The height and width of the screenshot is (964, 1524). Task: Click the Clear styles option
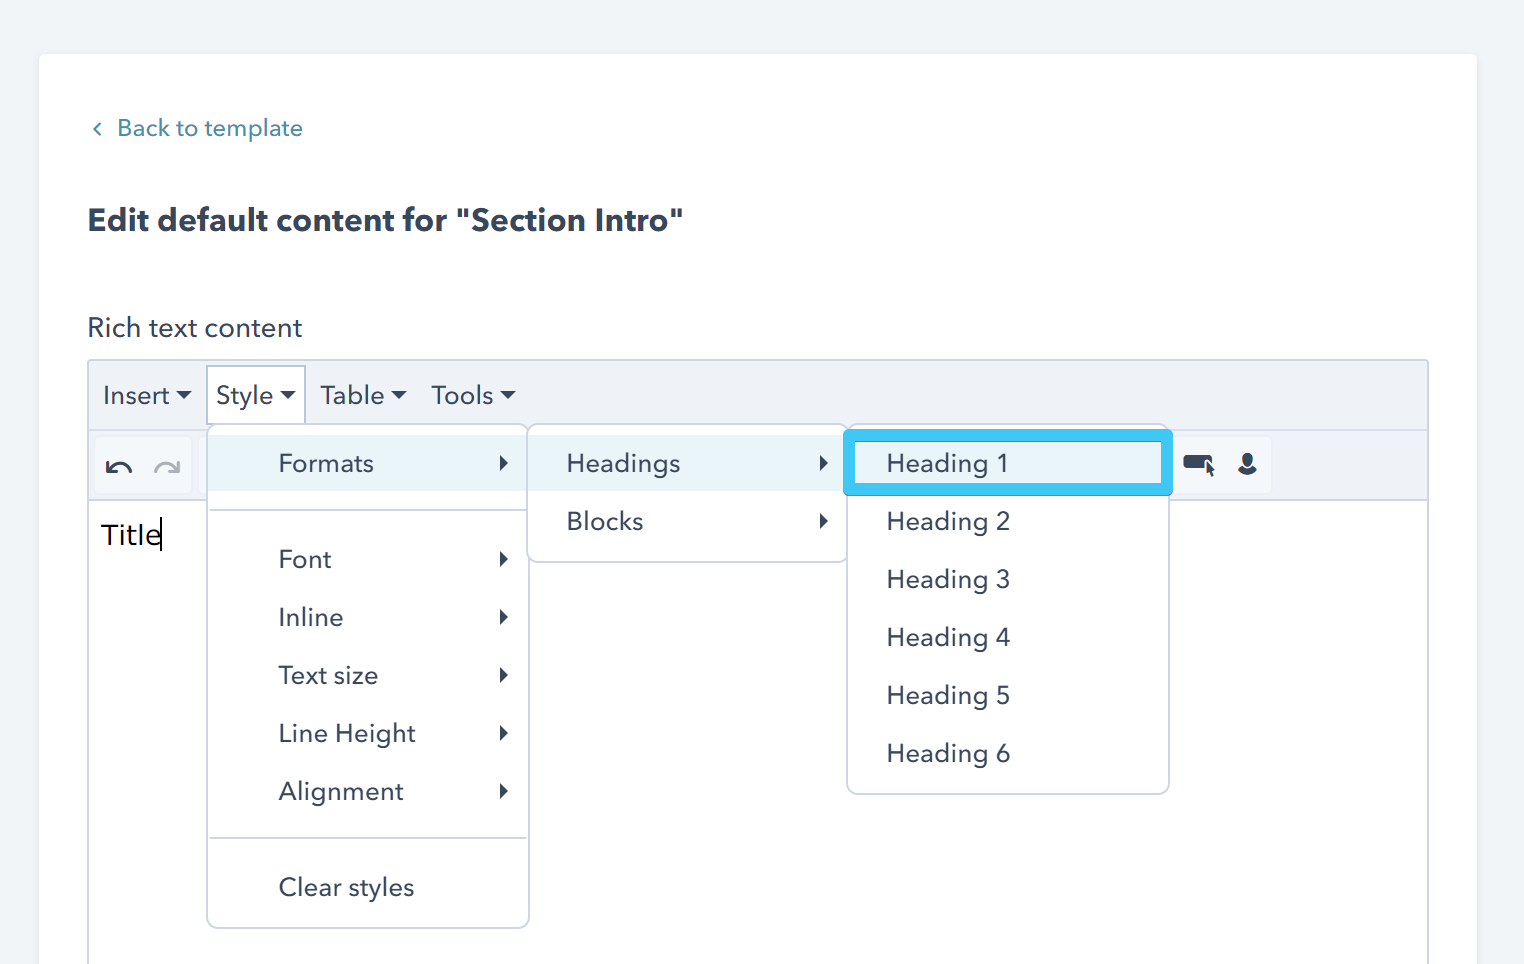(346, 887)
